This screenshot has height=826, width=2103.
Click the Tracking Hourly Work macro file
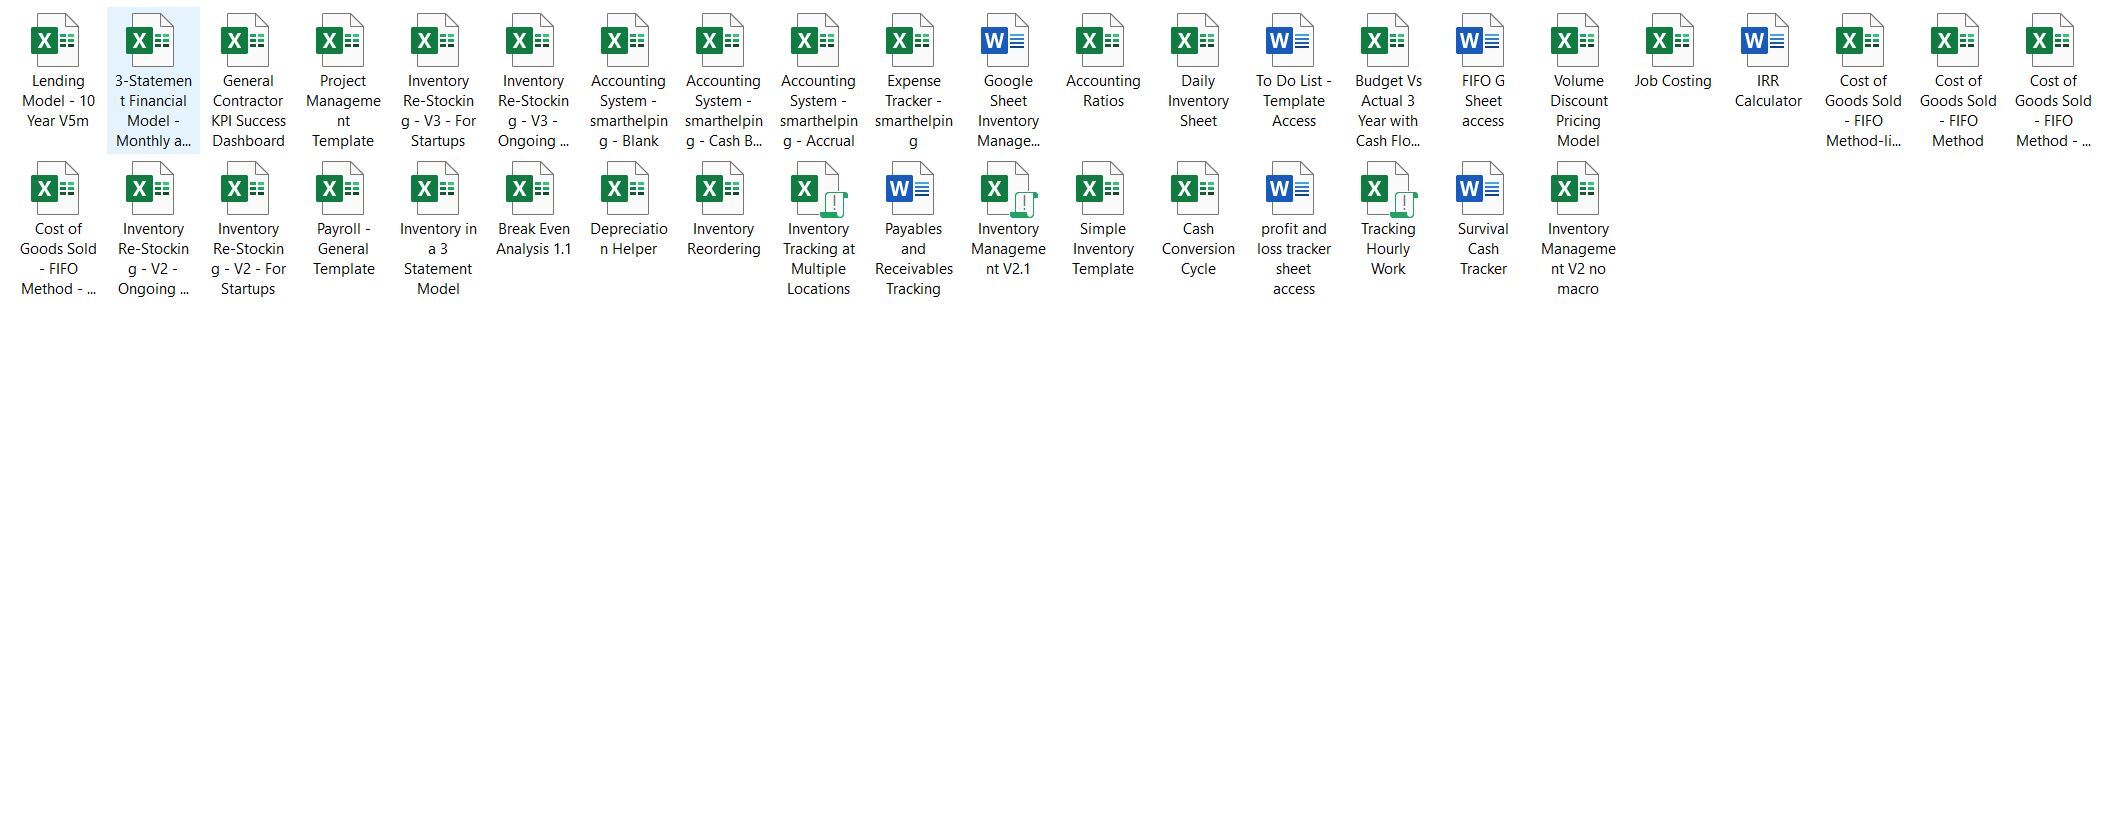(1387, 189)
